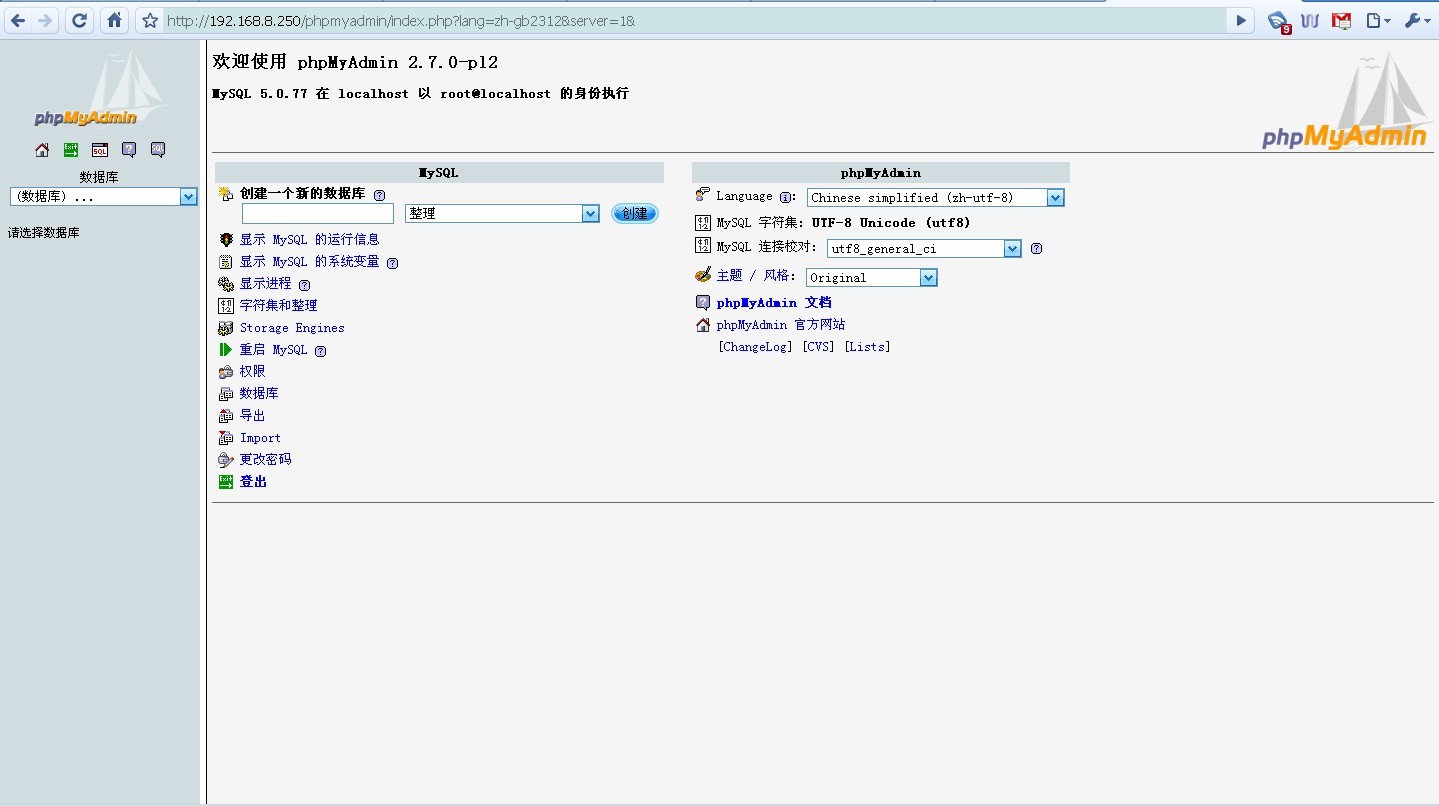Click the 登出 logout link
The height and width of the screenshot is (806, 1439).
[x=253, y=482]
